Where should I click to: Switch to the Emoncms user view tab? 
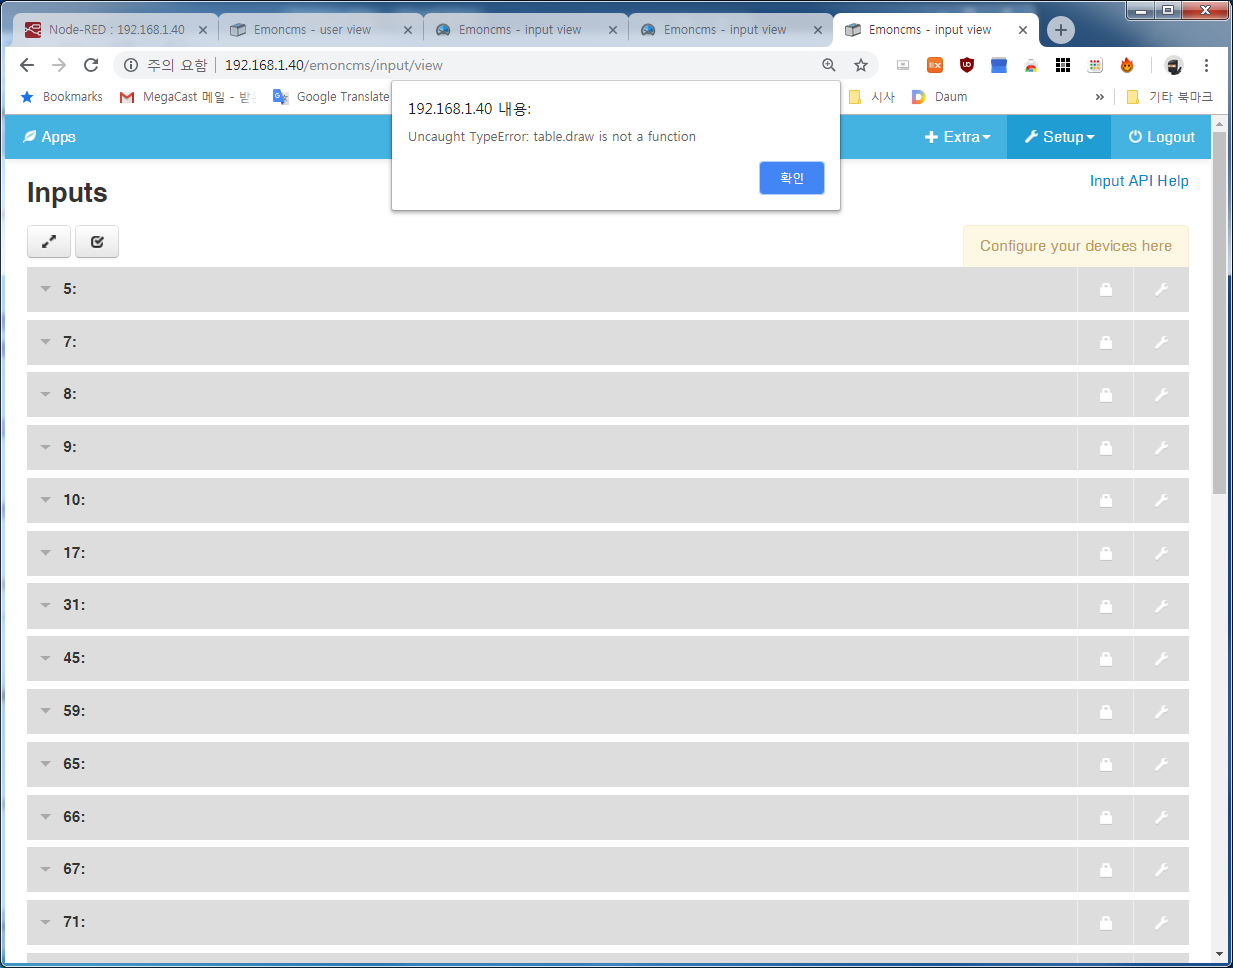tap(312, 30)
